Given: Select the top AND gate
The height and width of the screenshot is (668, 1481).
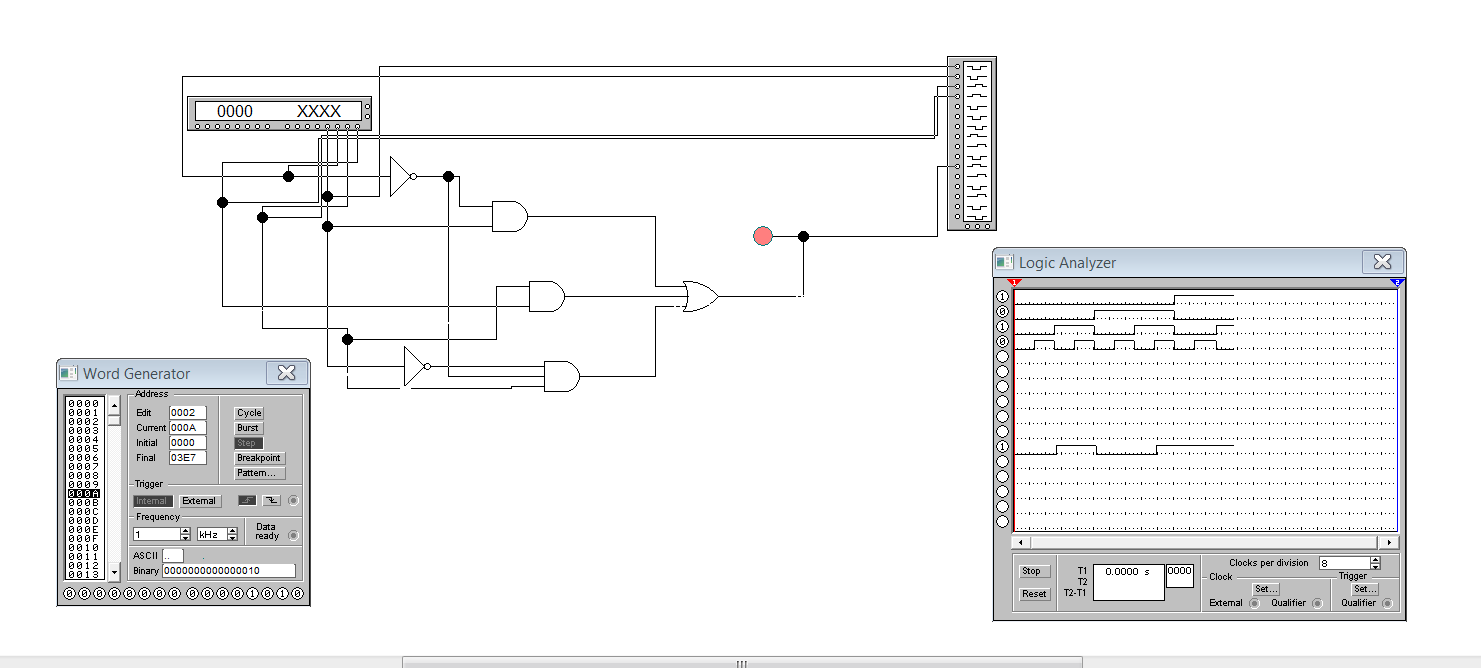Looking at the screenshot, I should [510, 216].
